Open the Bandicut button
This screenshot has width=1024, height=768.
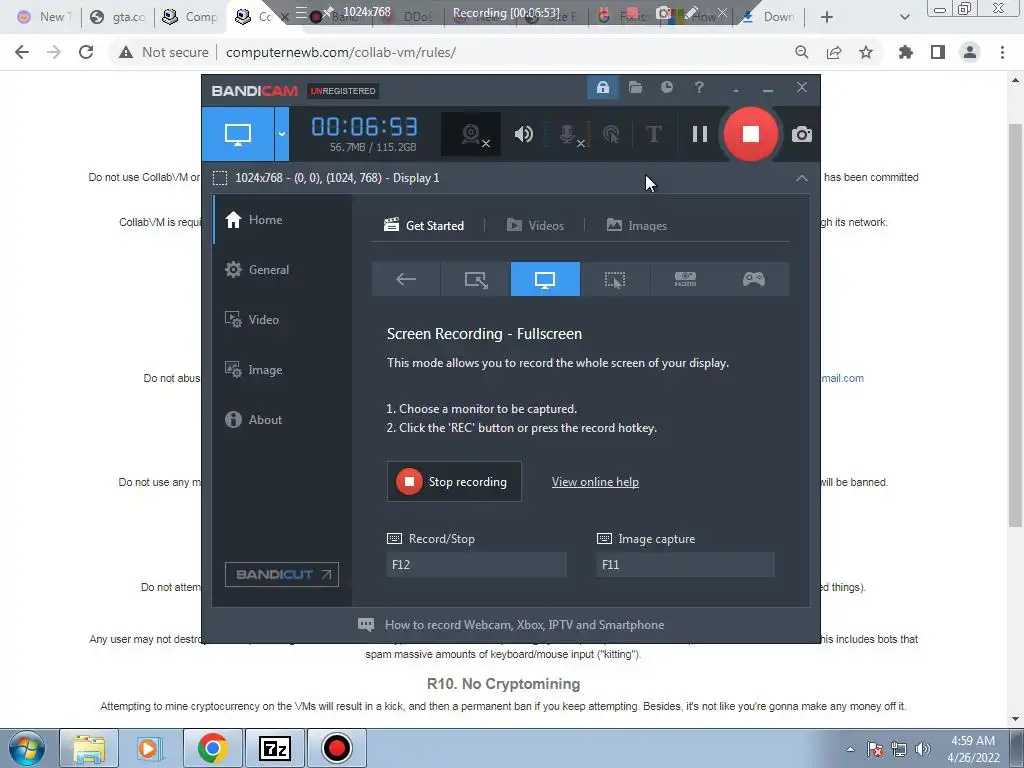pos(281,575)
